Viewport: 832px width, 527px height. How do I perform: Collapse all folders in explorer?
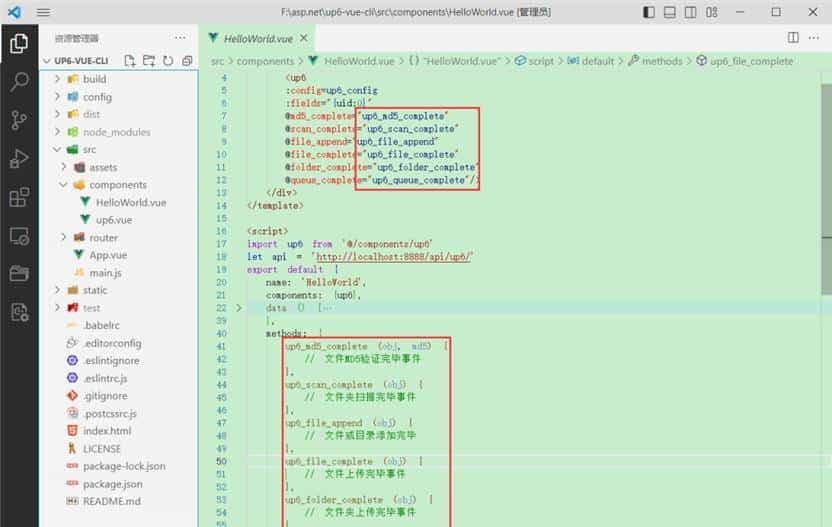187,61
